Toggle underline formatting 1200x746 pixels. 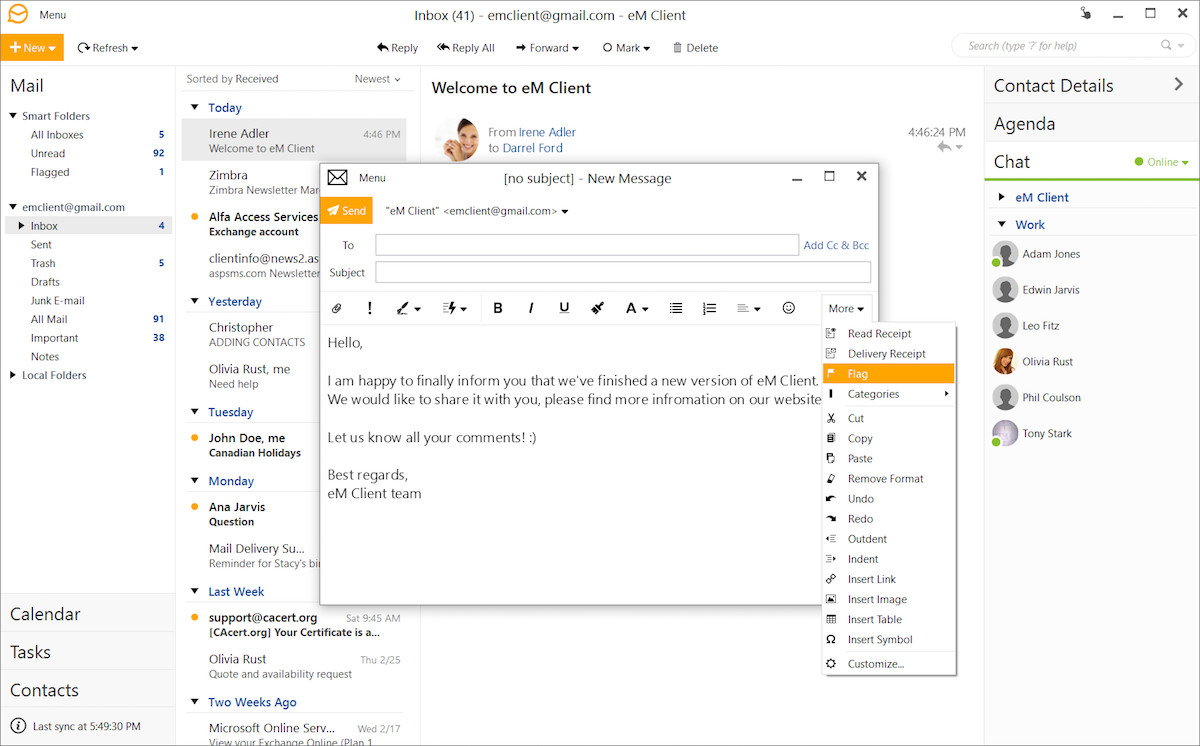[564, 308]
